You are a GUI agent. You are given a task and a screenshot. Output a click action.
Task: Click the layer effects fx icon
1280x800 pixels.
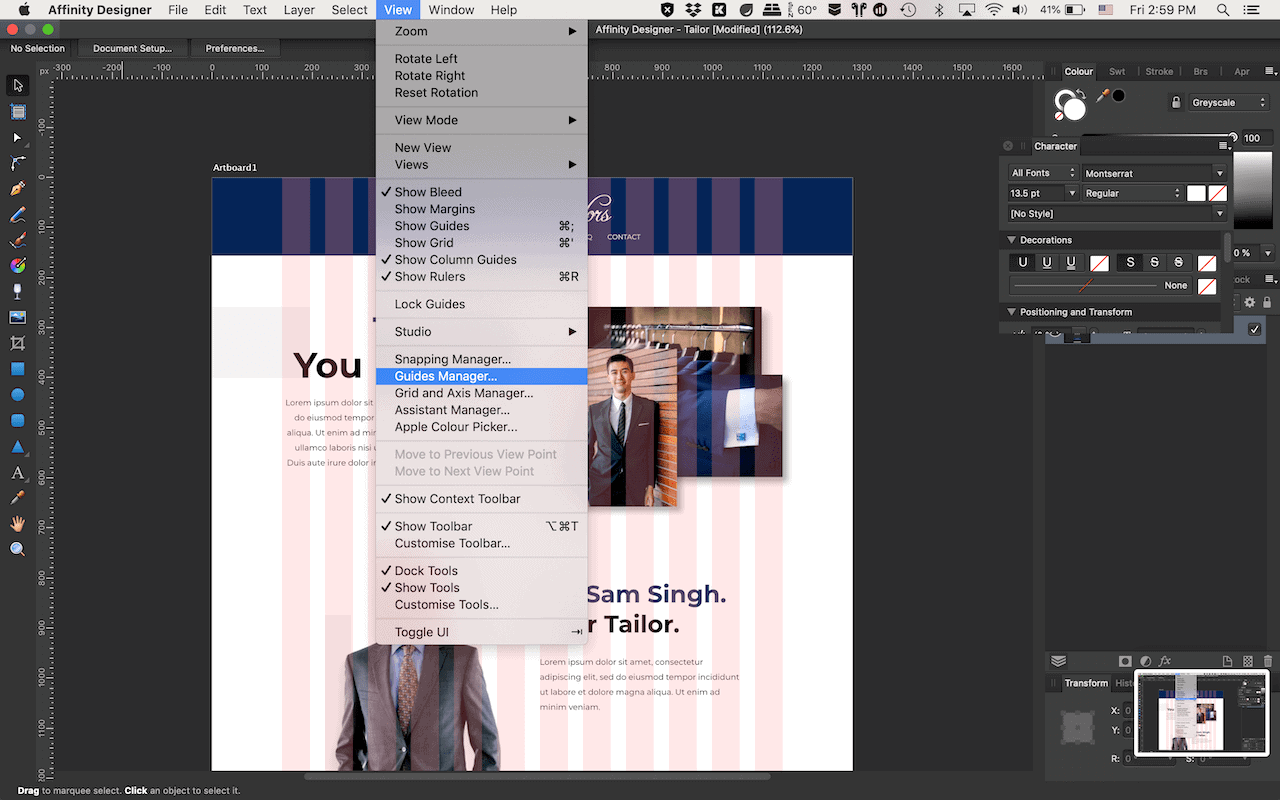point(1165,661)
